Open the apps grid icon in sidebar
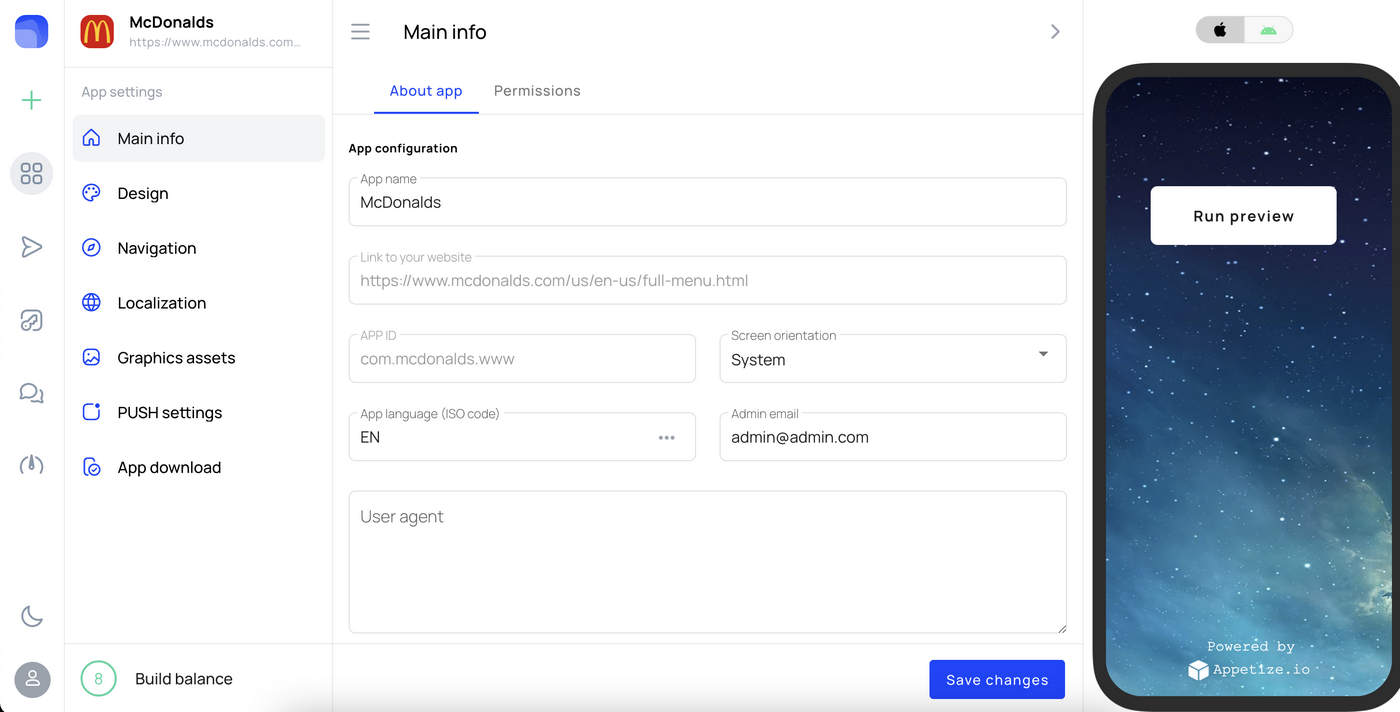Viewport: 1400px width, 712px height. (32, 174)
